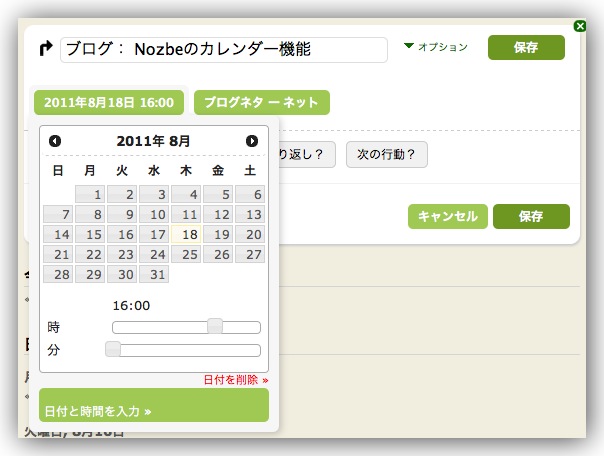Click the minute (分) slider handle
The image size is (604, 456).
point(113,349)
